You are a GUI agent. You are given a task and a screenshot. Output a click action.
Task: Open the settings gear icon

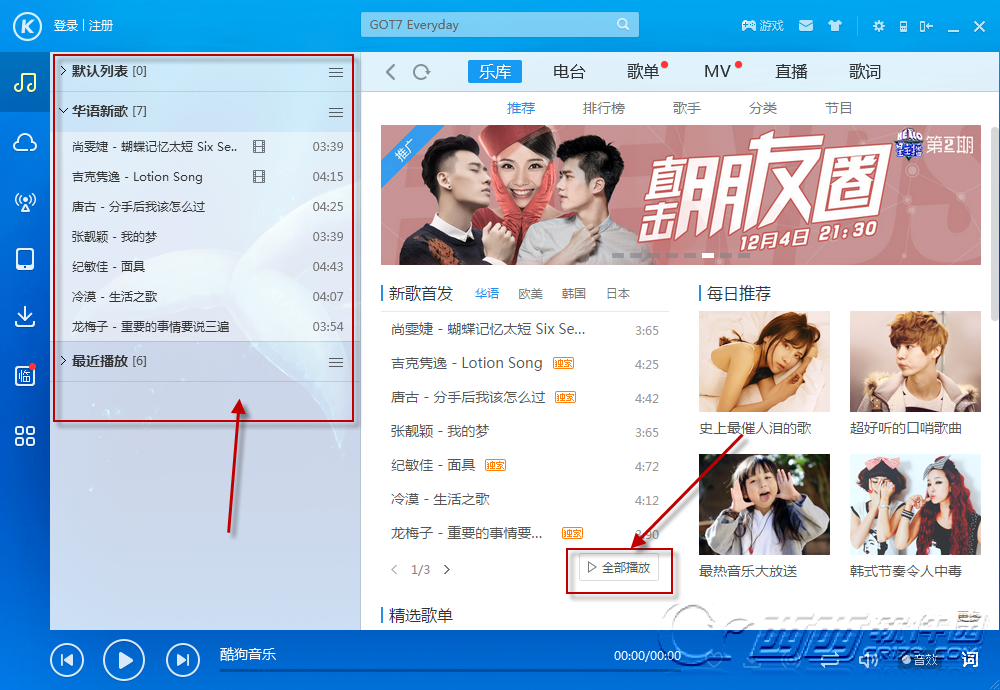tap(879, 26)
